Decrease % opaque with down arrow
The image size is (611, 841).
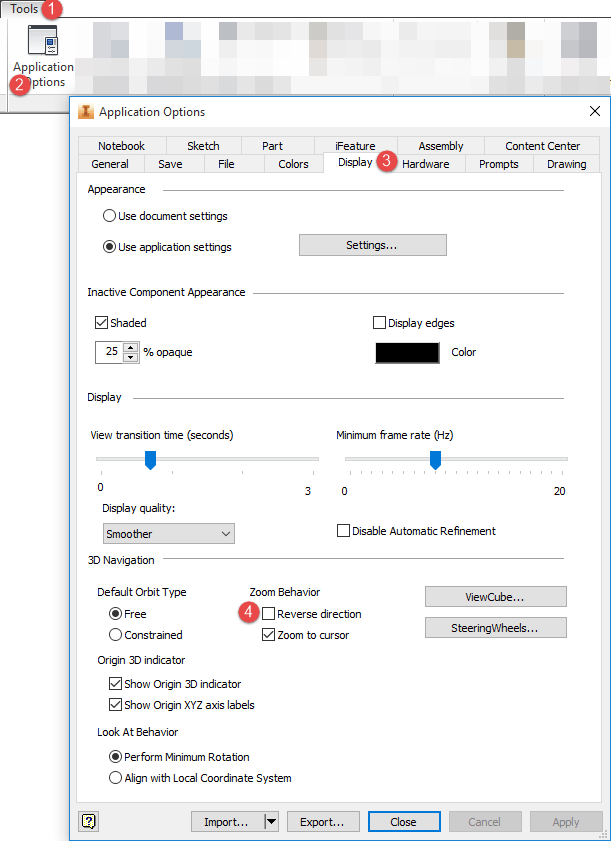pos(130,358)
